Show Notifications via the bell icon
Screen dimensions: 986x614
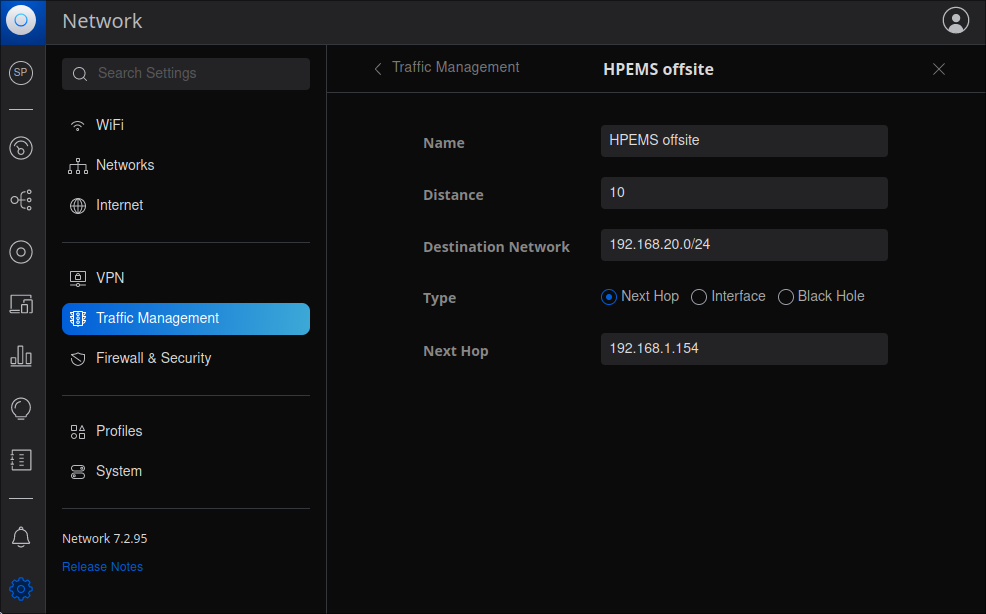[x=21, y=537]
